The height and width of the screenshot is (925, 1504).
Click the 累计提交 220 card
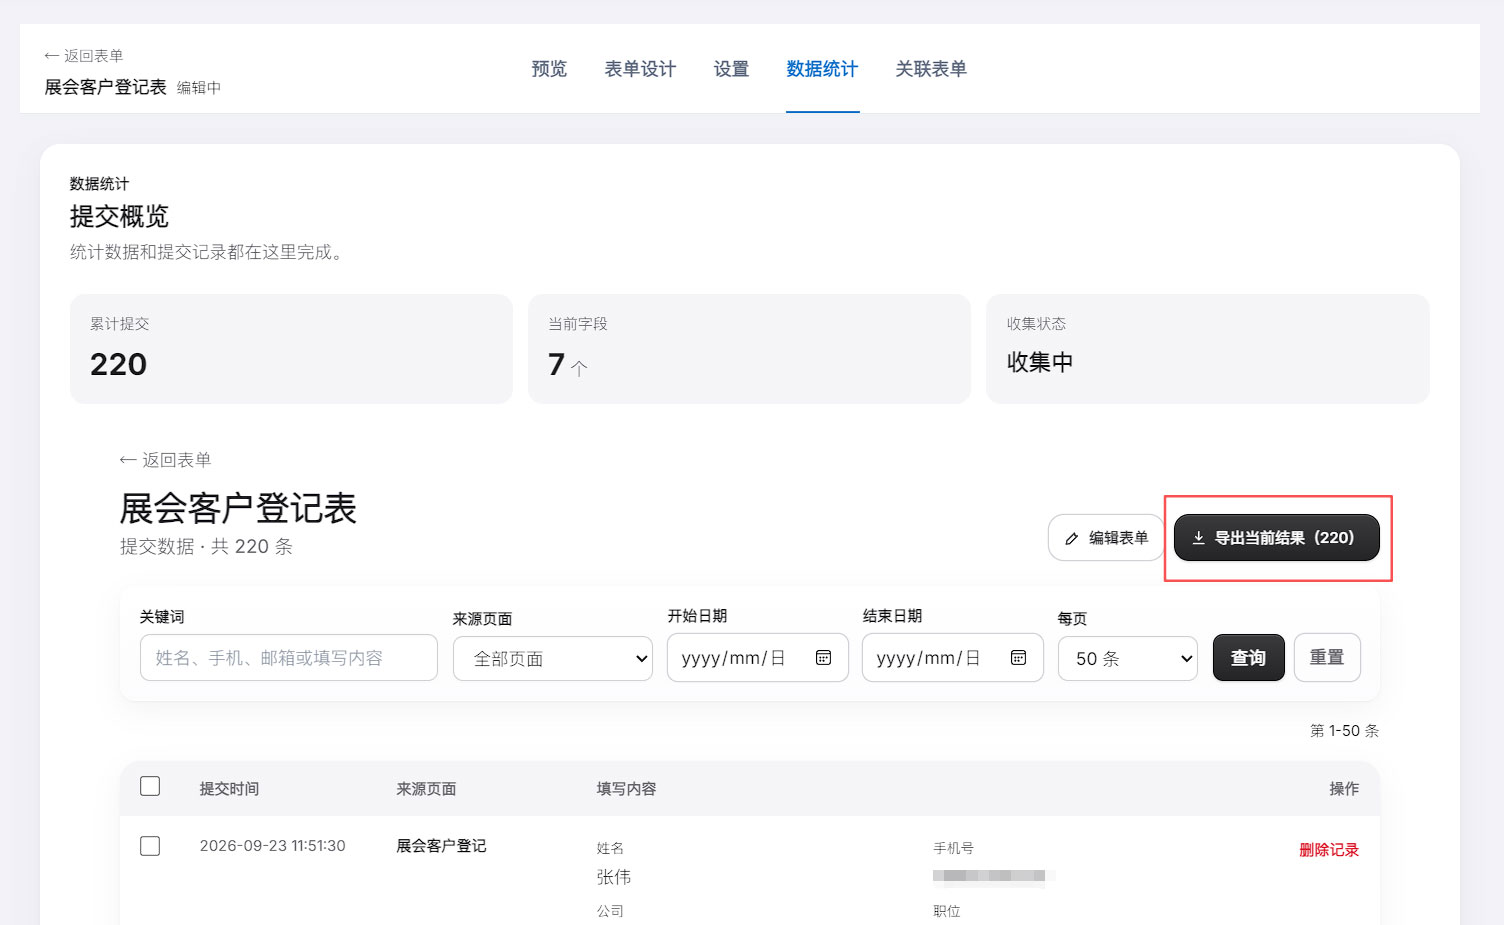[x=291, y=349]
